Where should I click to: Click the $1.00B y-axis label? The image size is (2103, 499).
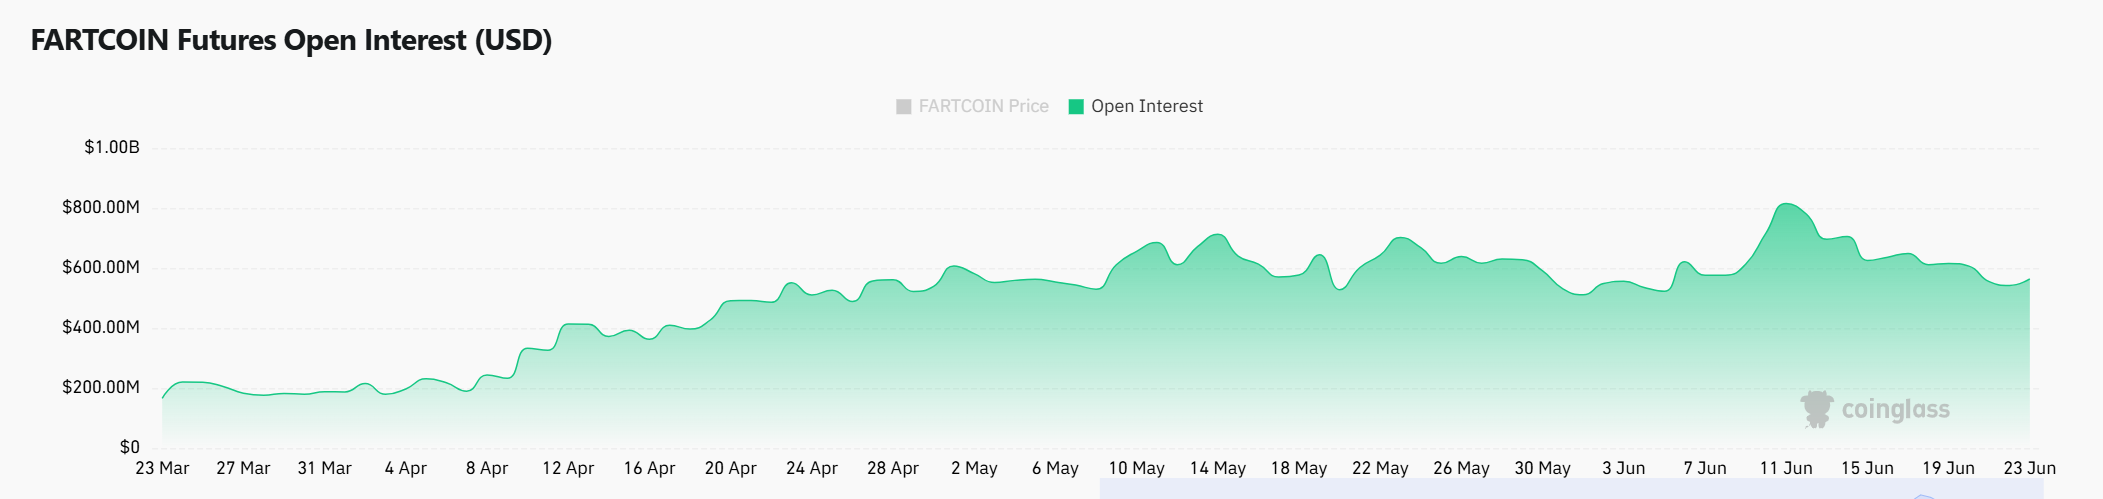(x=112, y=147)
